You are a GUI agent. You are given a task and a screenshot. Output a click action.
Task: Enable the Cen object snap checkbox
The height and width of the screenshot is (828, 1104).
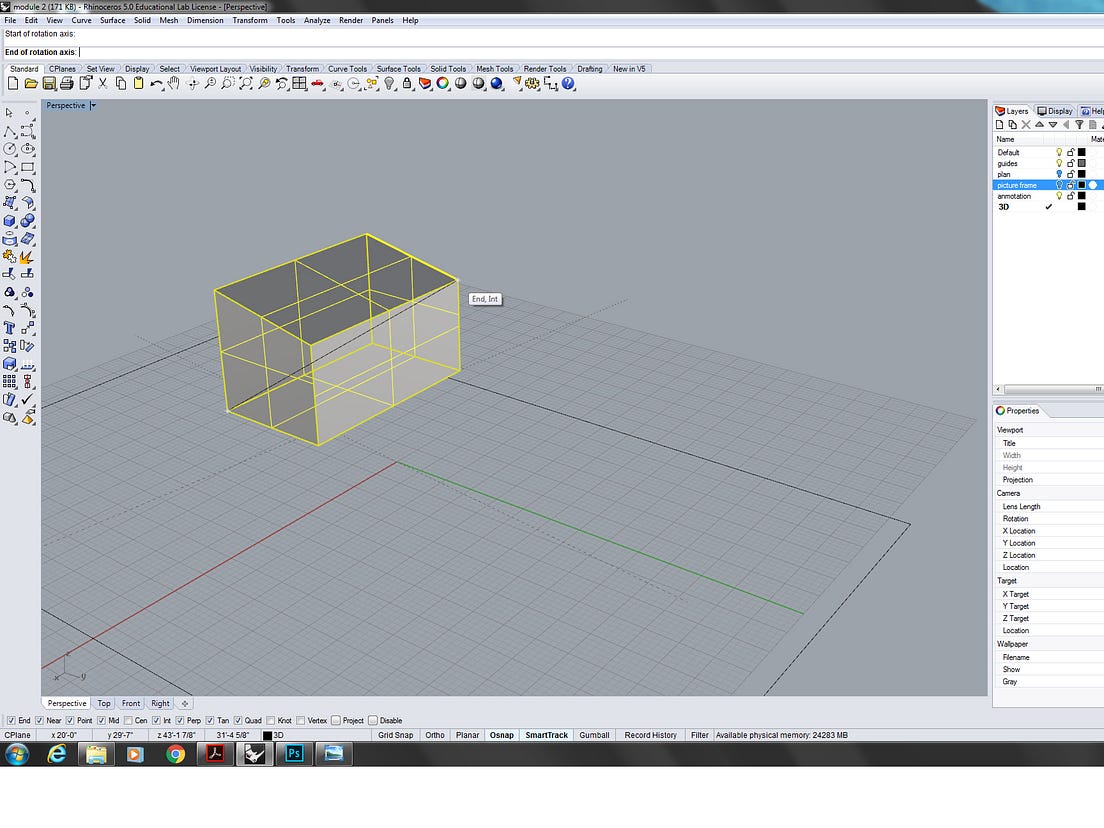point(129,720)
